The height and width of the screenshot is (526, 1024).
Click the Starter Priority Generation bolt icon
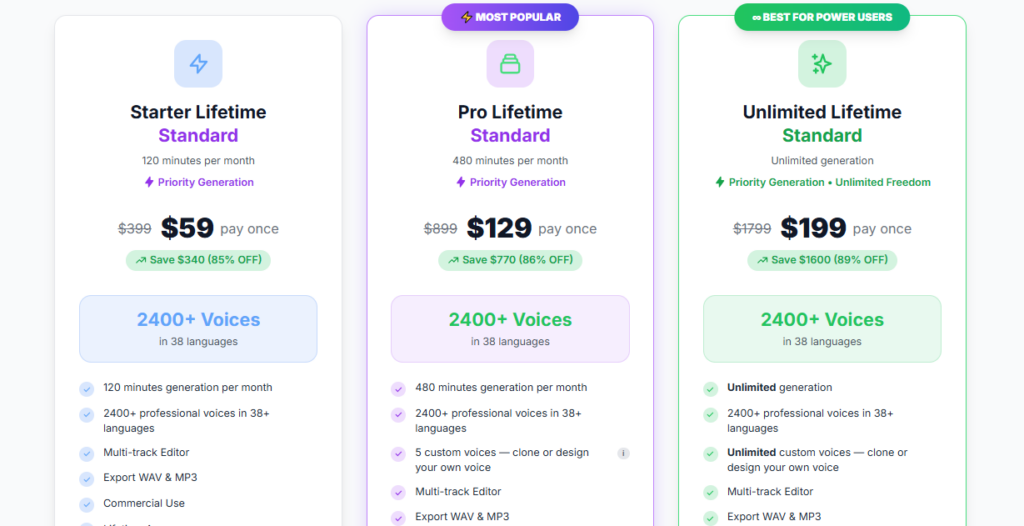pos(149,182)
